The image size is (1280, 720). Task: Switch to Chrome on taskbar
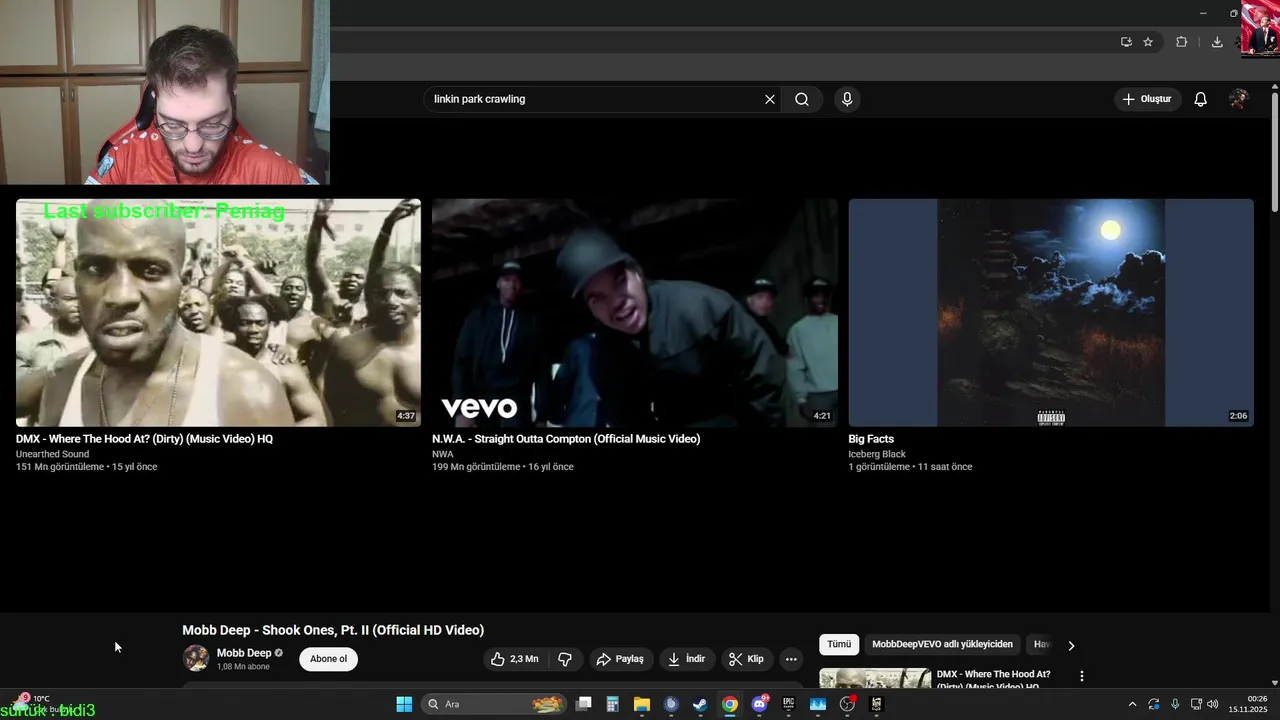point(730,704)
